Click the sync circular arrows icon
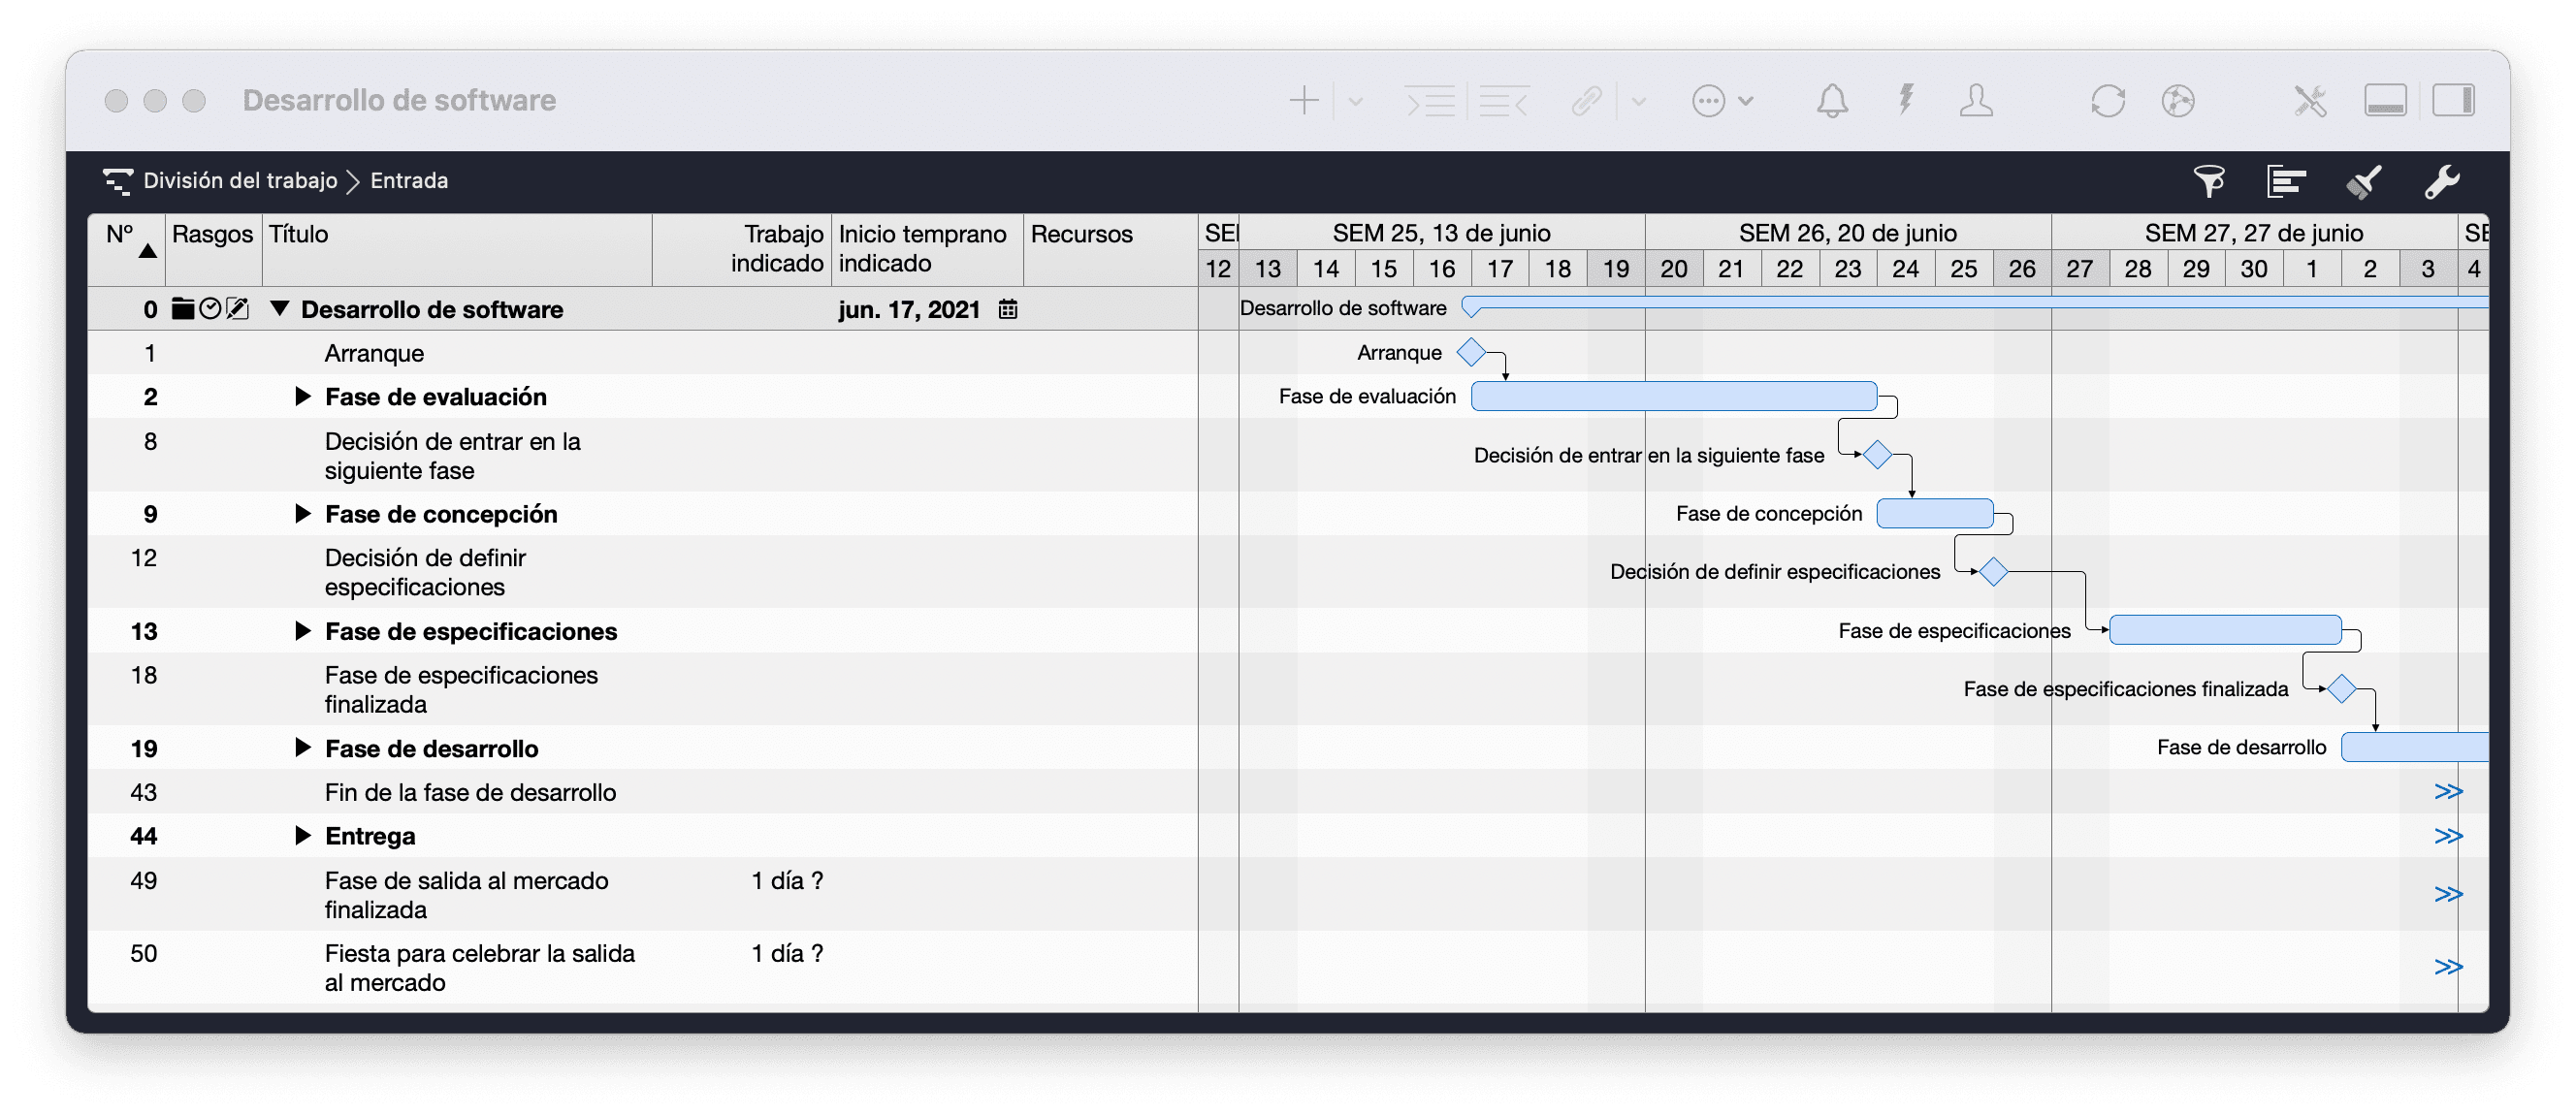Screen dimensions: 2576x1115 (2107, 101)
